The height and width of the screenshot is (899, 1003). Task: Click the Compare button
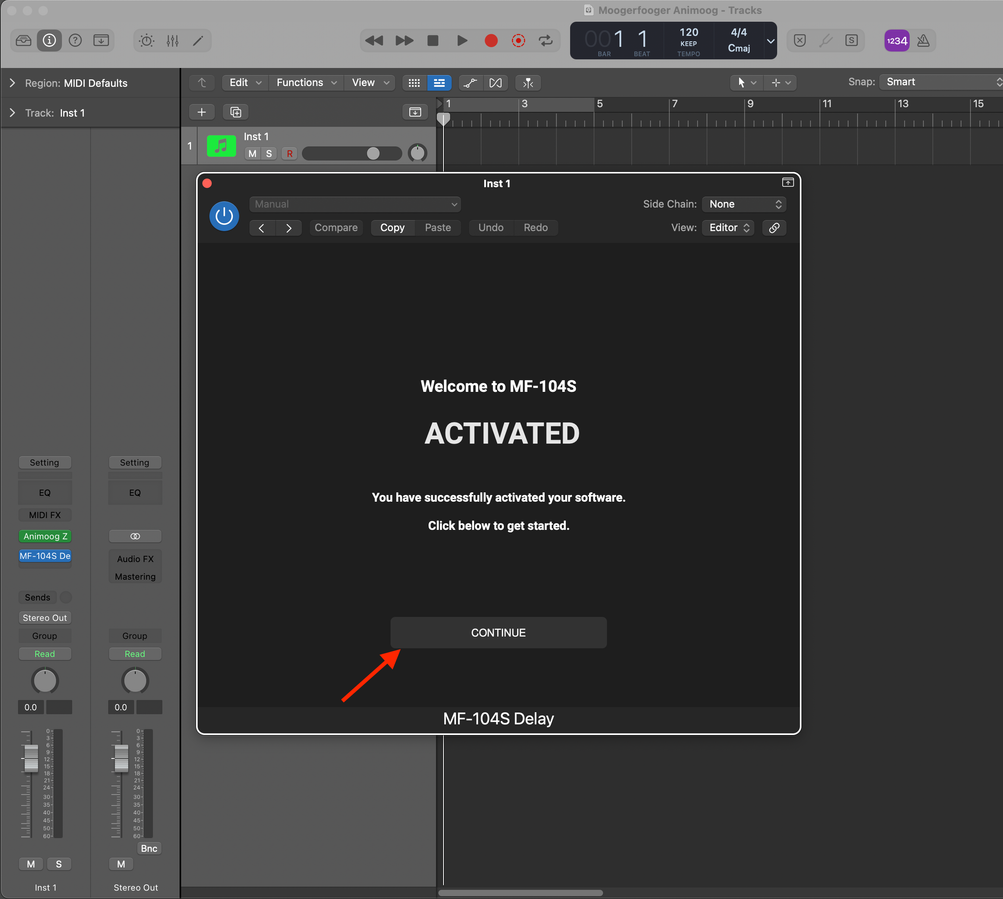(x=336, y=228)
